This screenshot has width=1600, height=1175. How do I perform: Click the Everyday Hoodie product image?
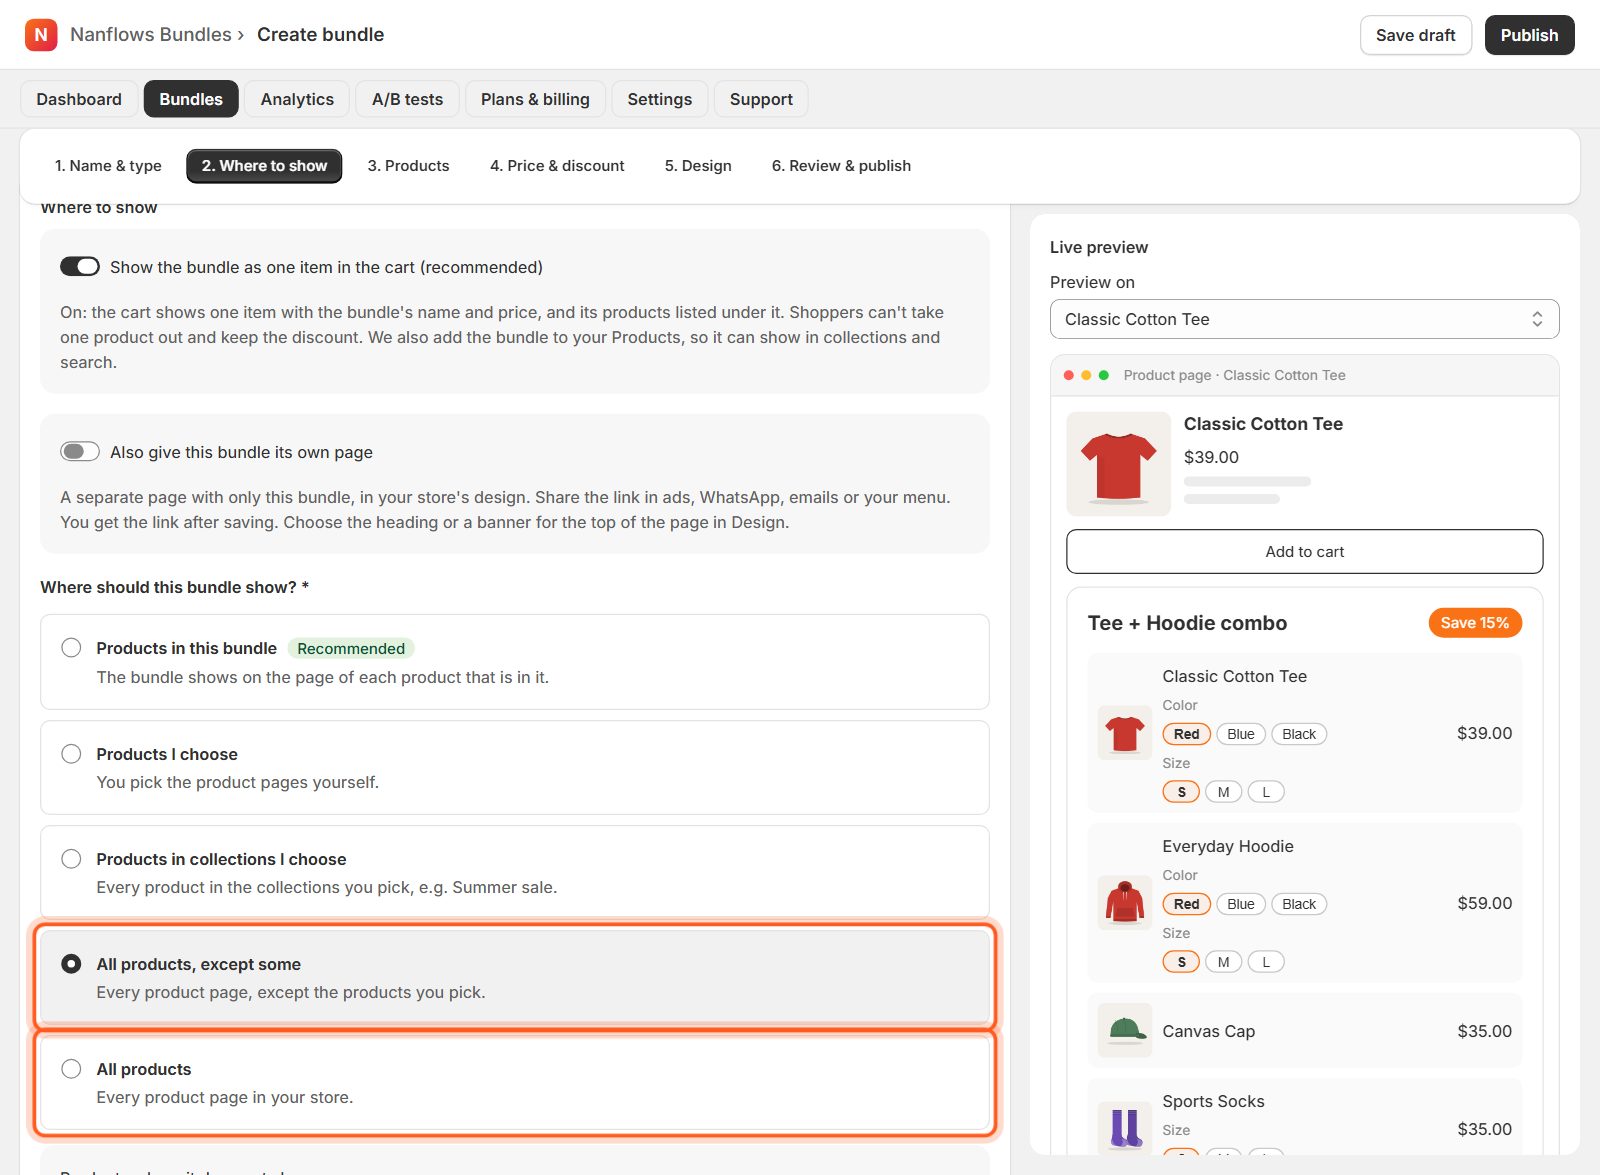pyautogui.click(x=1125, y=903)
